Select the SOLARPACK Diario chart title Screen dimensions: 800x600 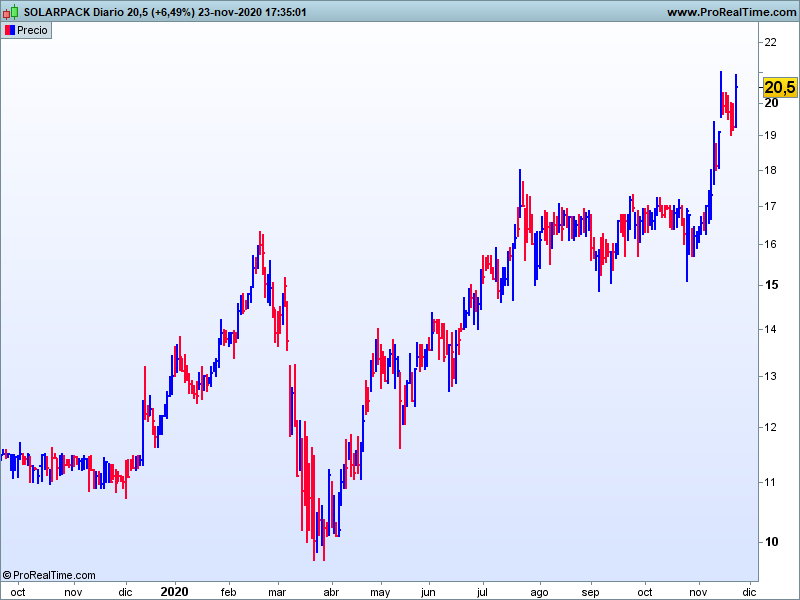click(x=165, y=12)
